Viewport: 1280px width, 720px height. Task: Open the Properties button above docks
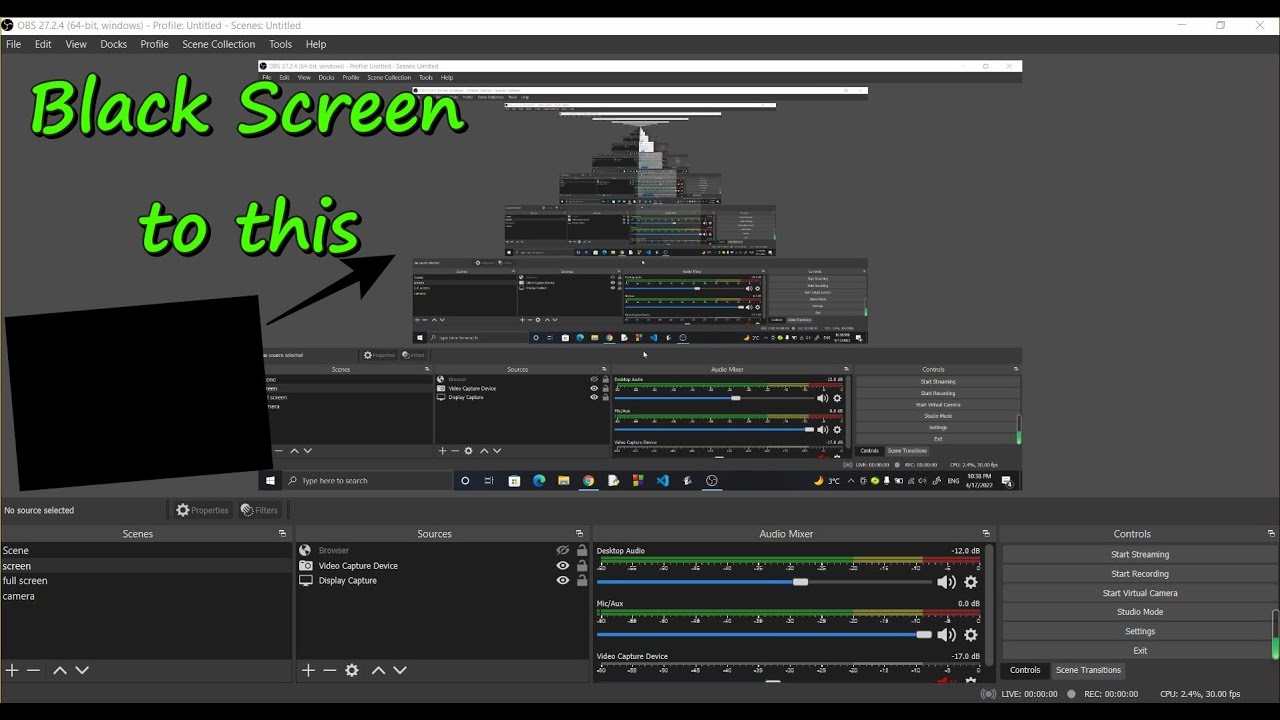[x=202, y=510]
